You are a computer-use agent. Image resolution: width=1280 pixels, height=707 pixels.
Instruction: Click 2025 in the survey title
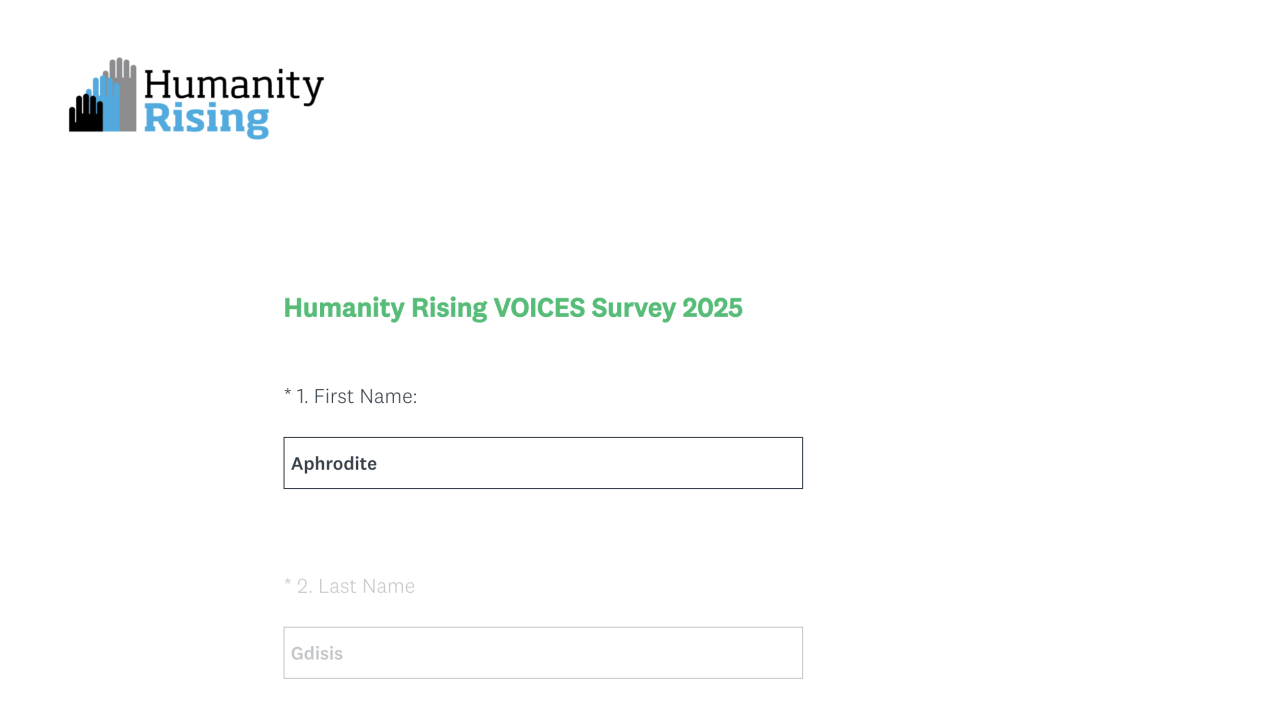(712, 308)
